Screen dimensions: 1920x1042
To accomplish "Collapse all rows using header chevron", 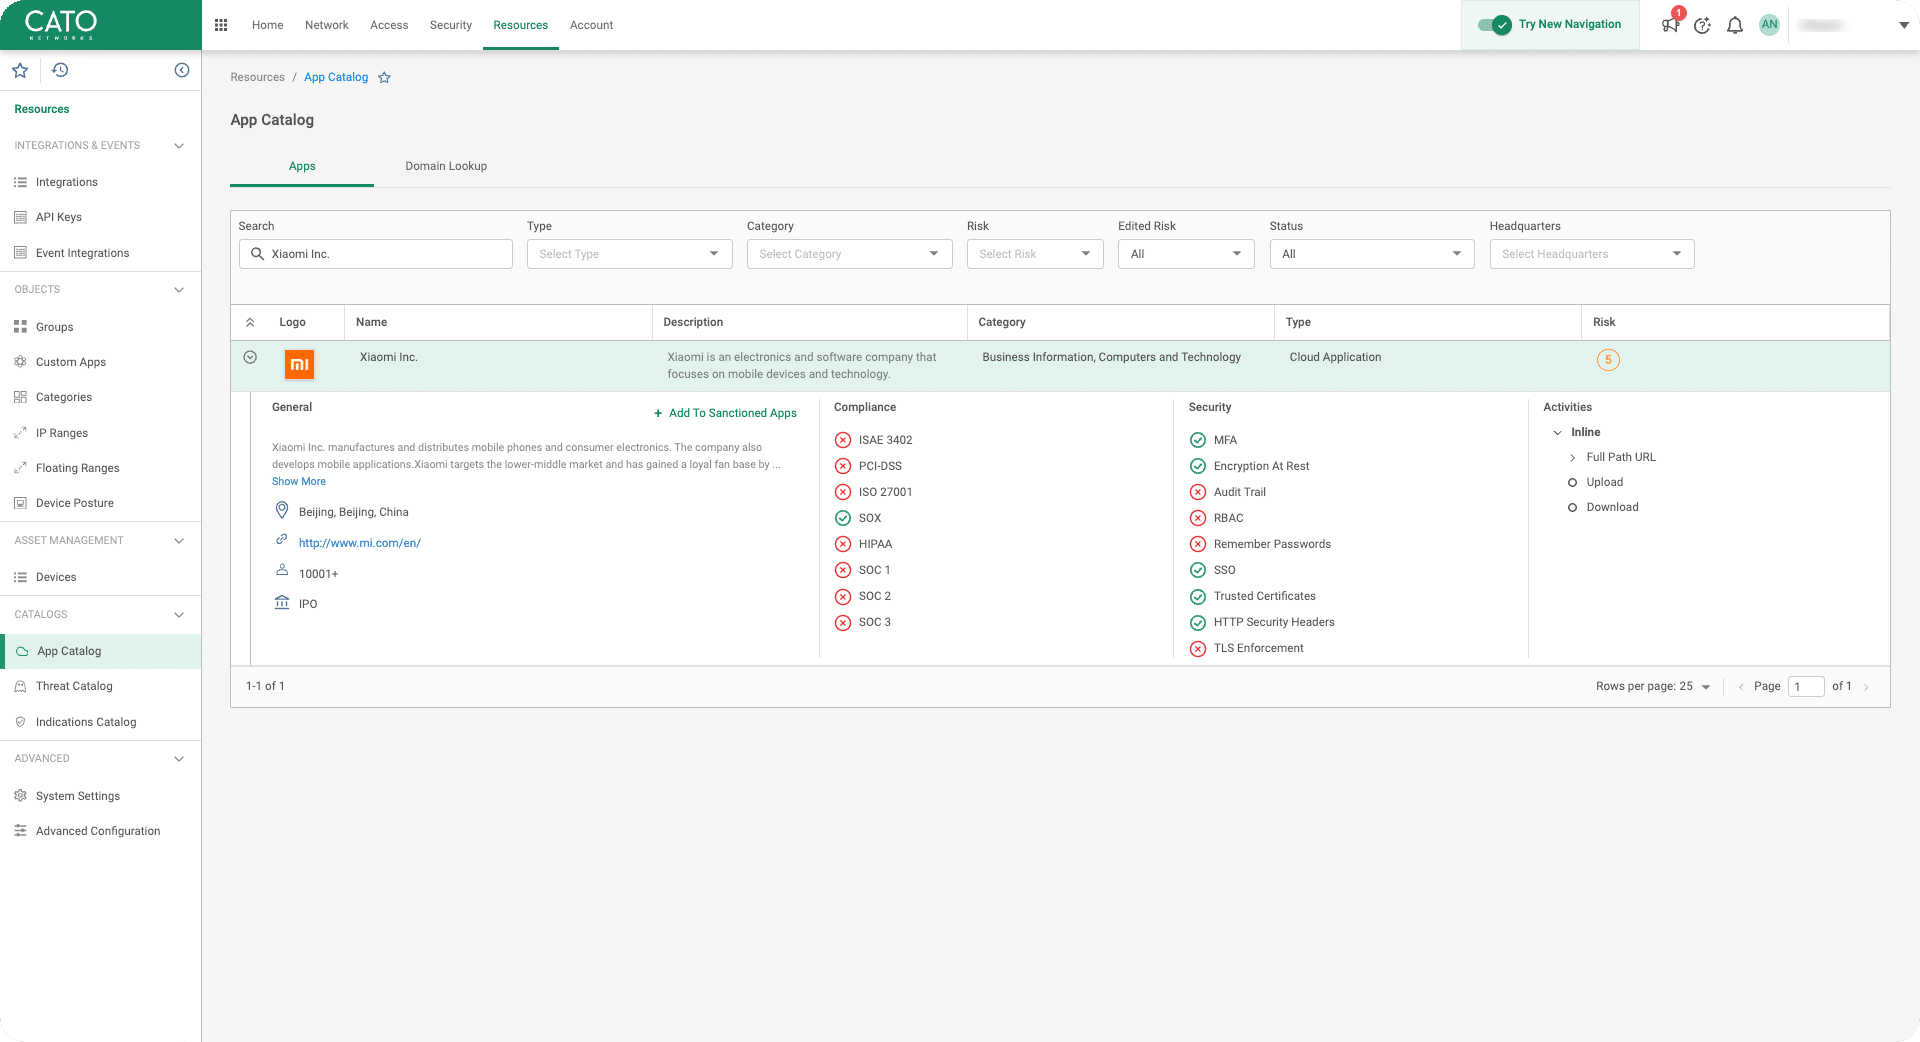I will click(250, 322).
